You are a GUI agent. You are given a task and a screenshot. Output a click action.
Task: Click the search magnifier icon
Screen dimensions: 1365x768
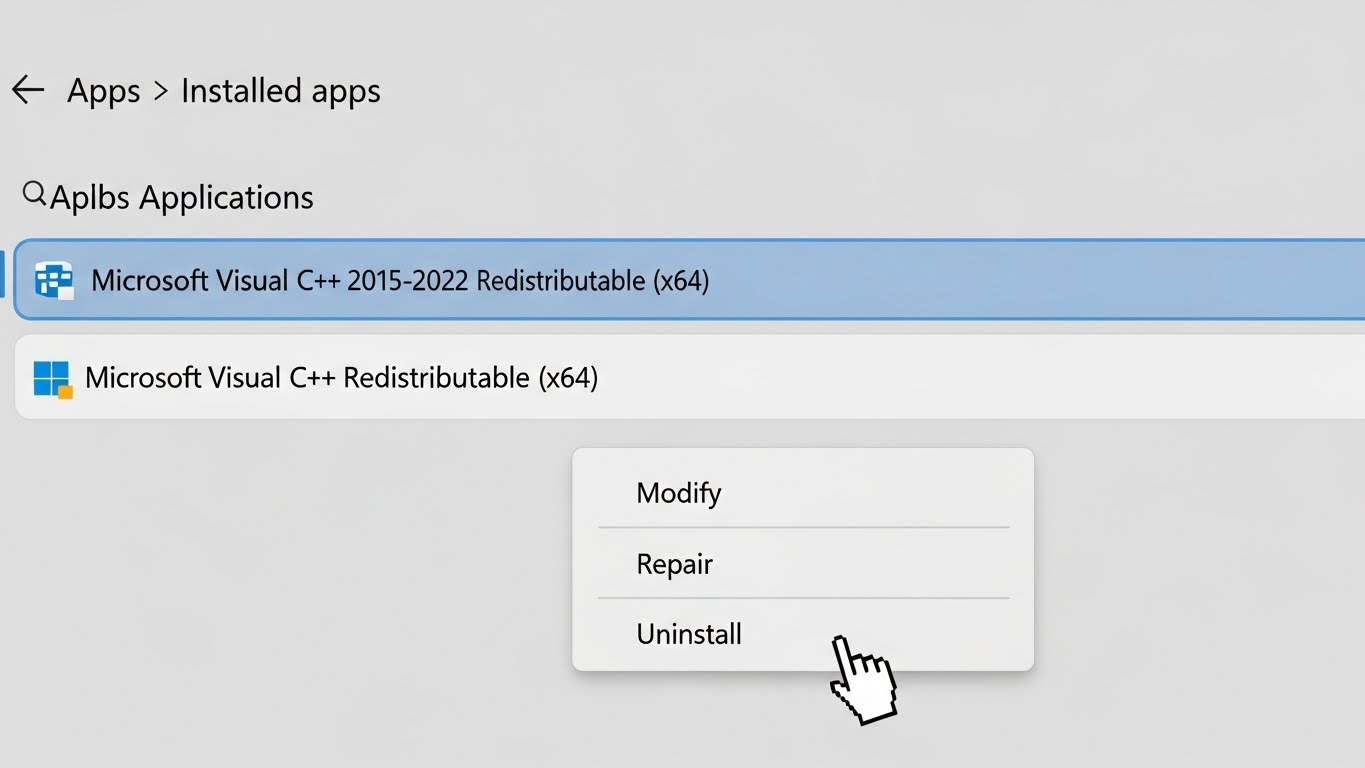[x=34, y=193]
